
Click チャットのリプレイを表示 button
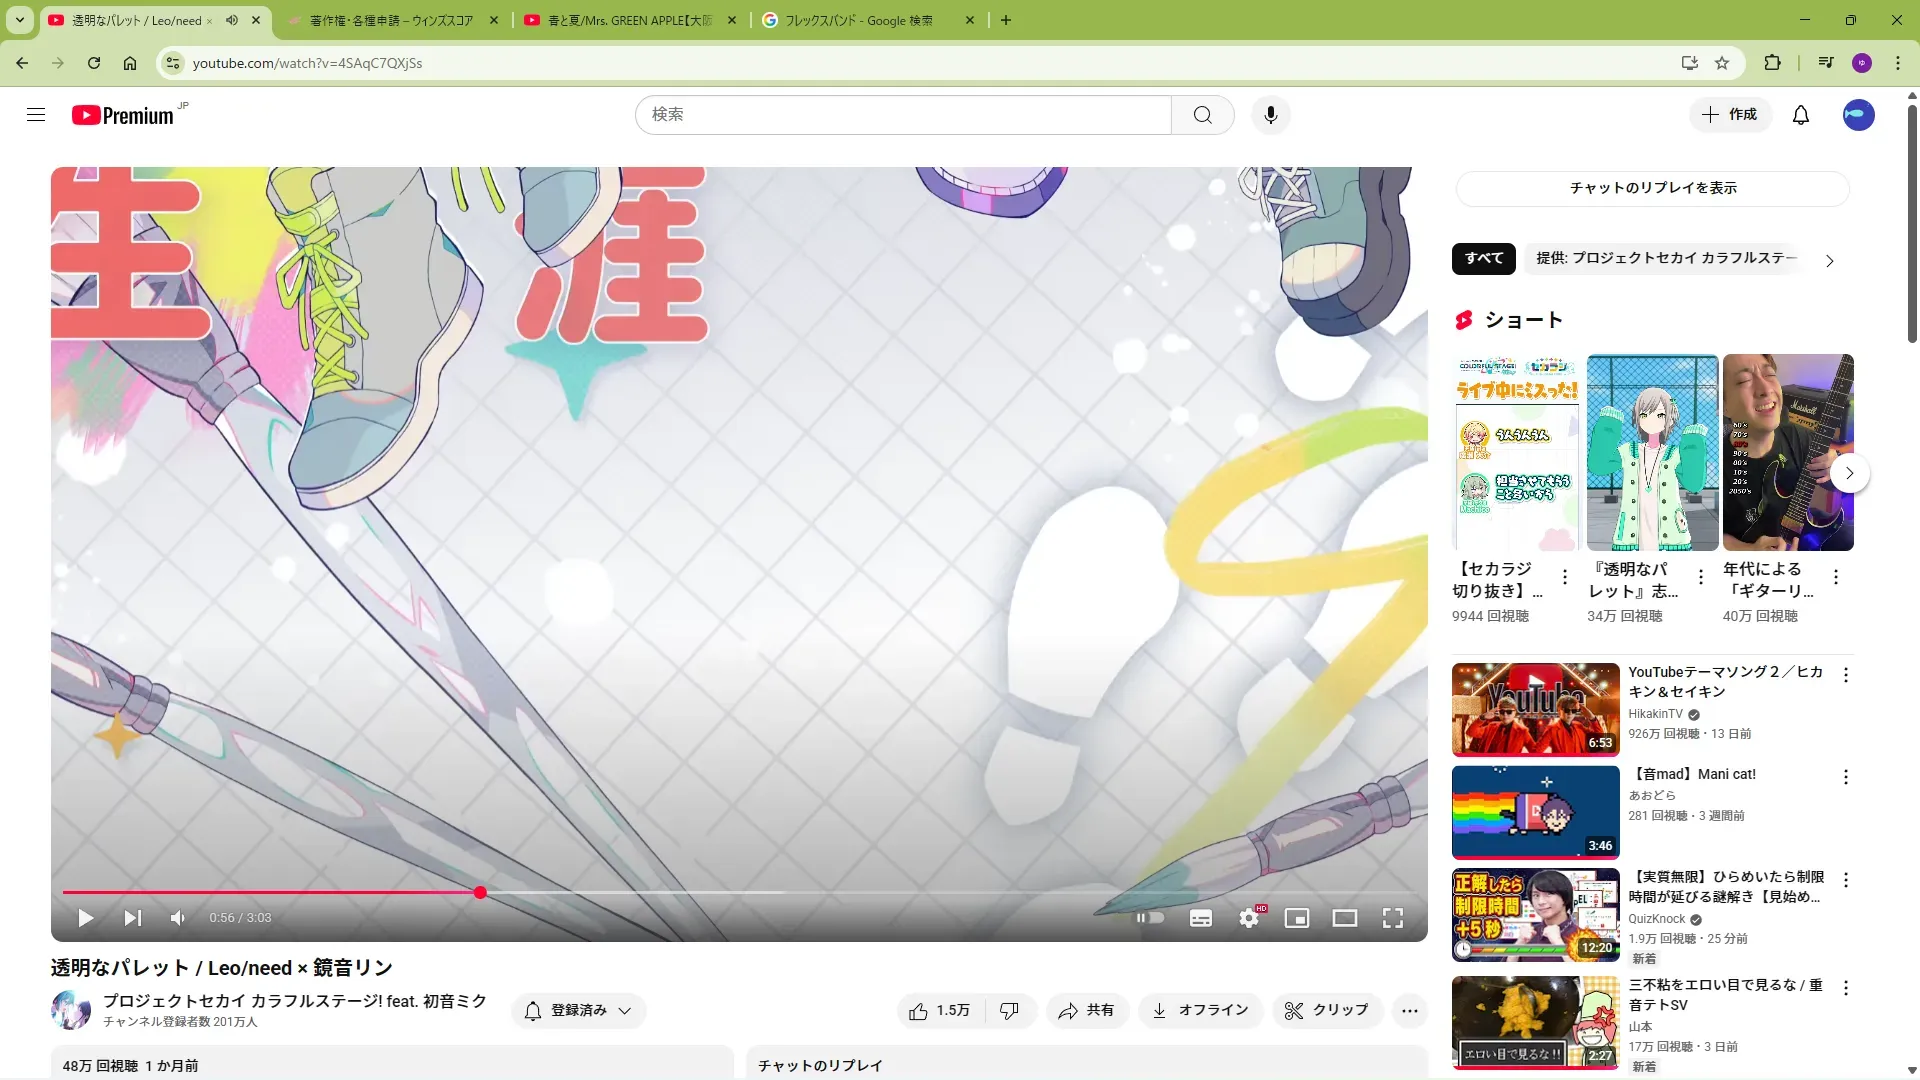point(1652,188)
